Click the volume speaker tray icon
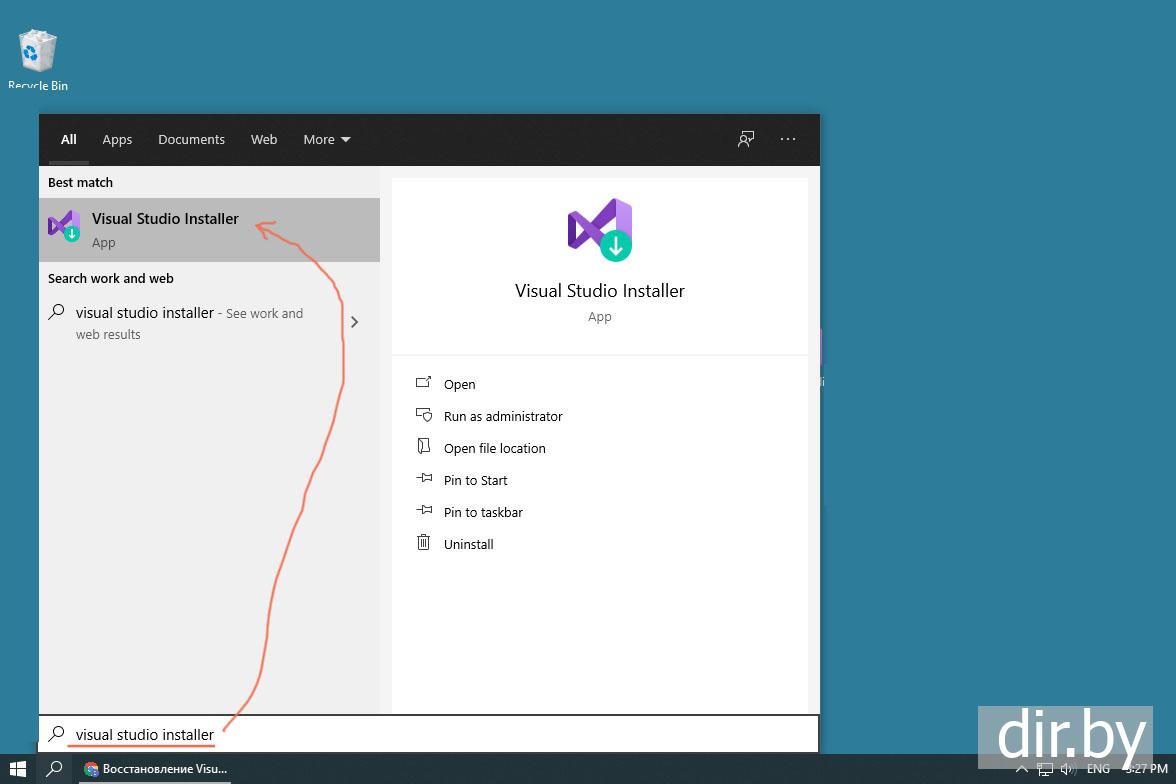 1068,769
